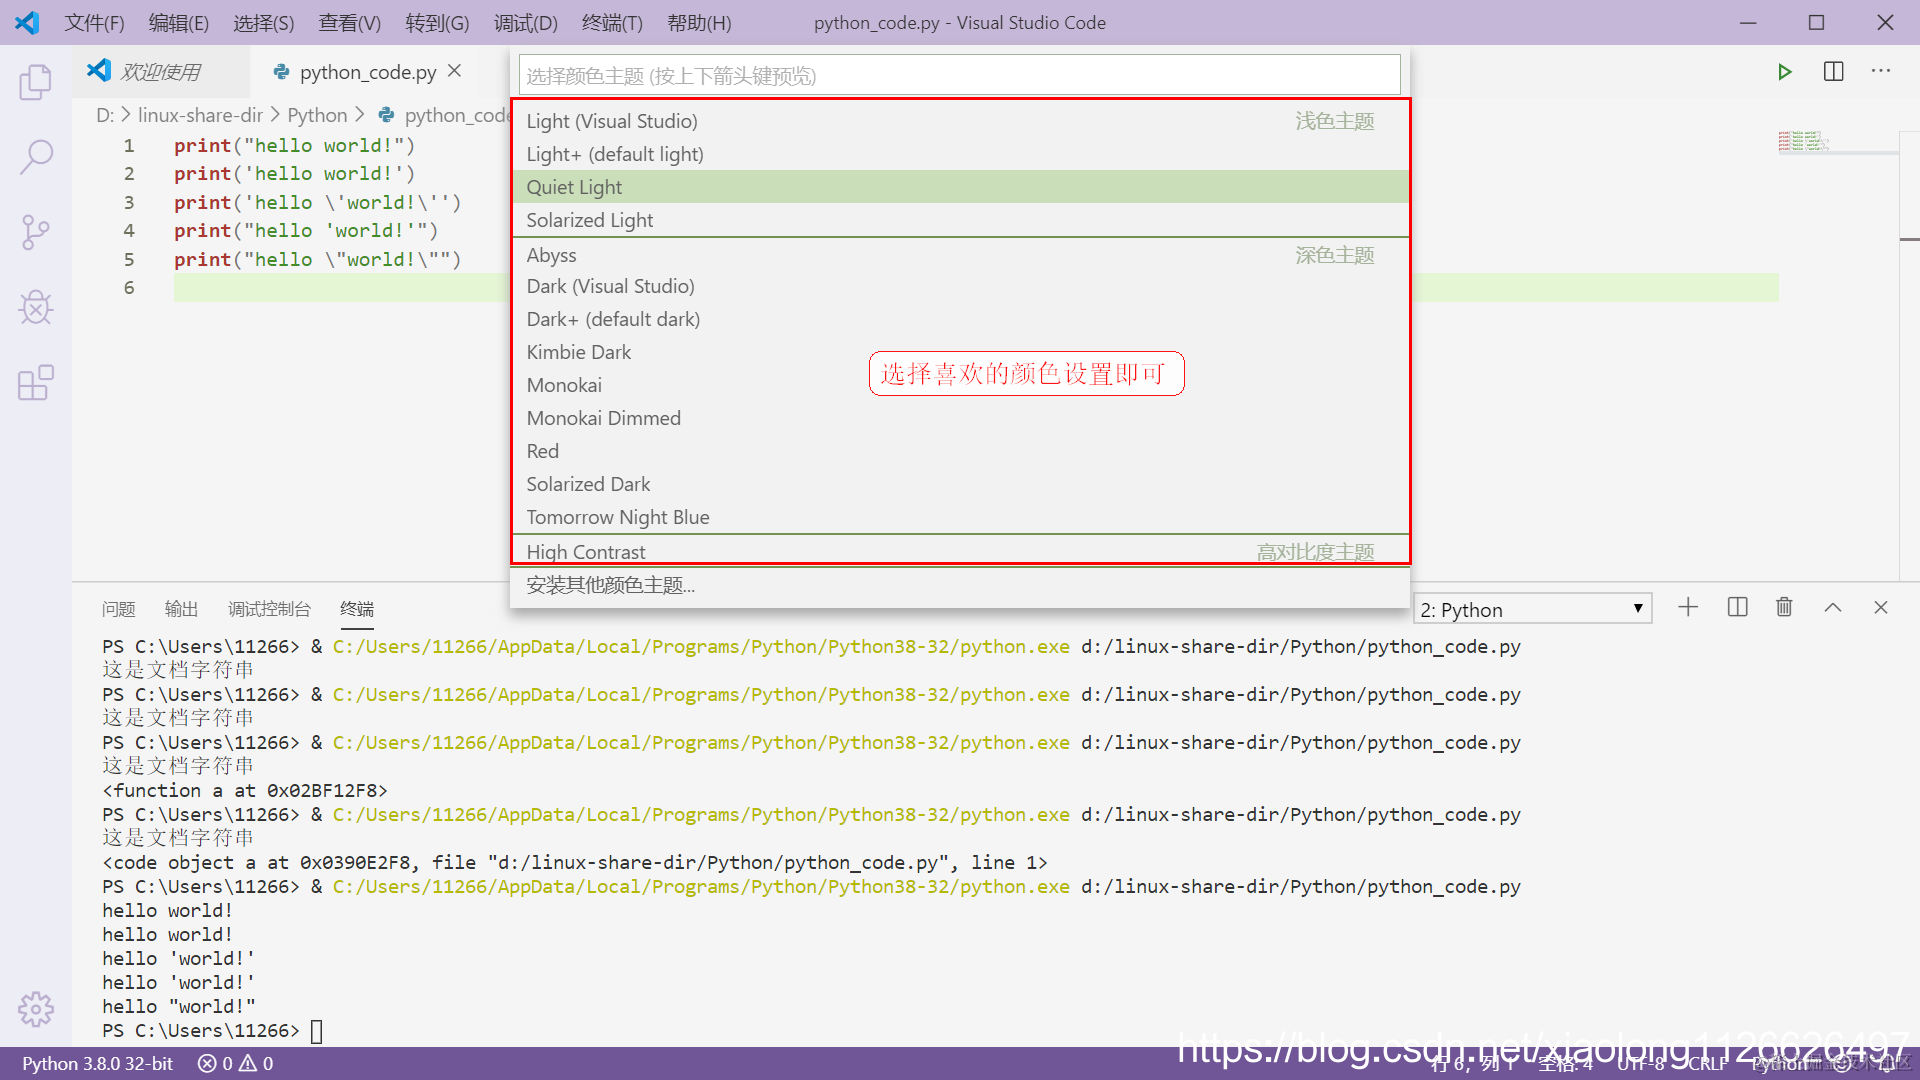
Task: Switch to the 终端 panel tab
Action: [357, 608]
